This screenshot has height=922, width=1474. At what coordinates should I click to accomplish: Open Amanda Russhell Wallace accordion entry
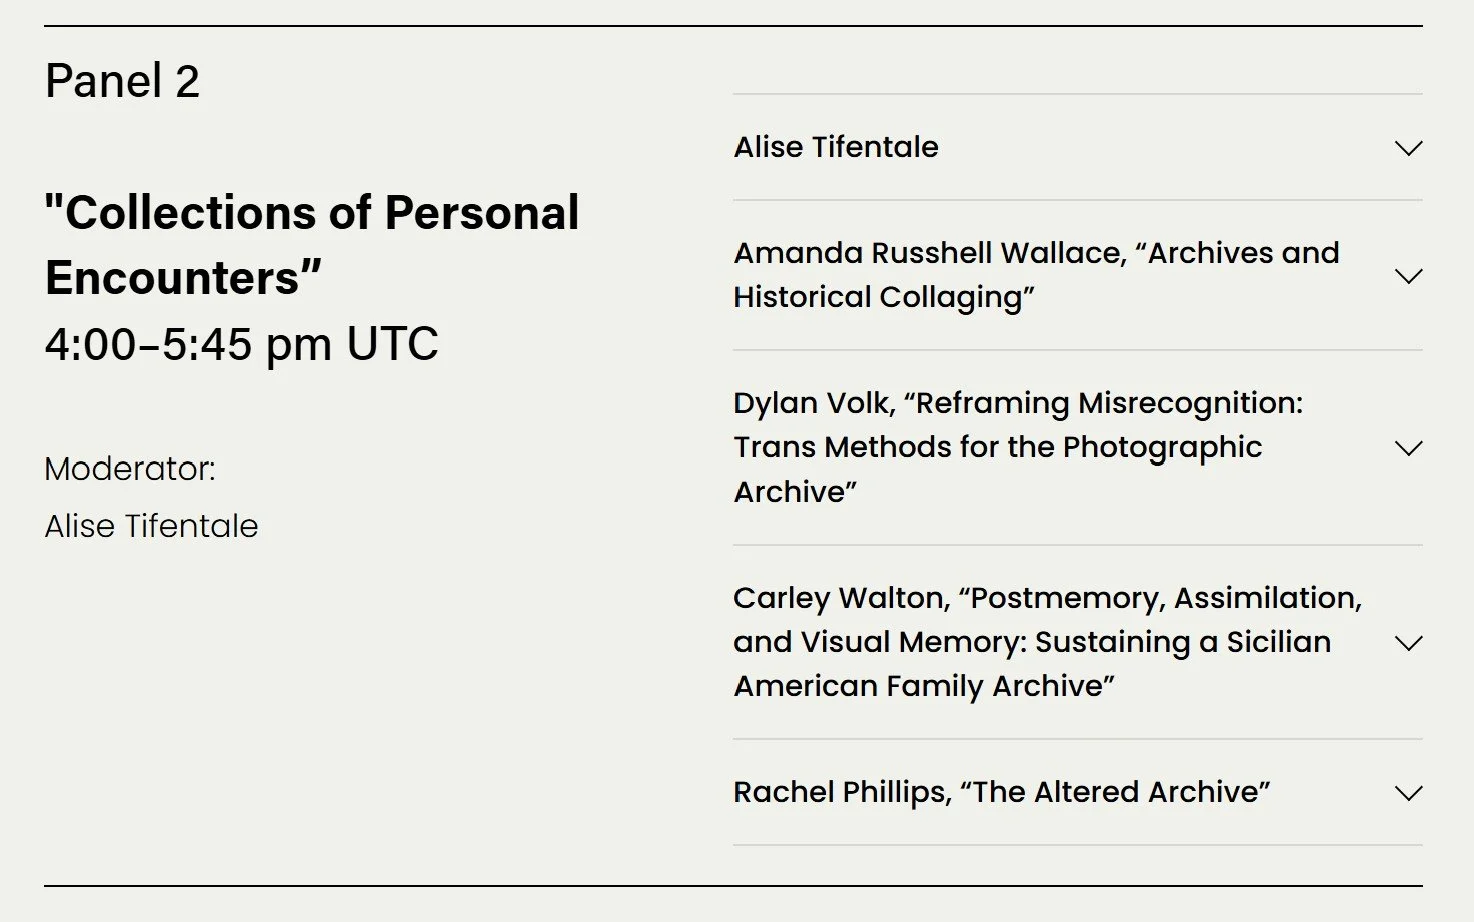pyautogui.click(x=1036, y=275)
